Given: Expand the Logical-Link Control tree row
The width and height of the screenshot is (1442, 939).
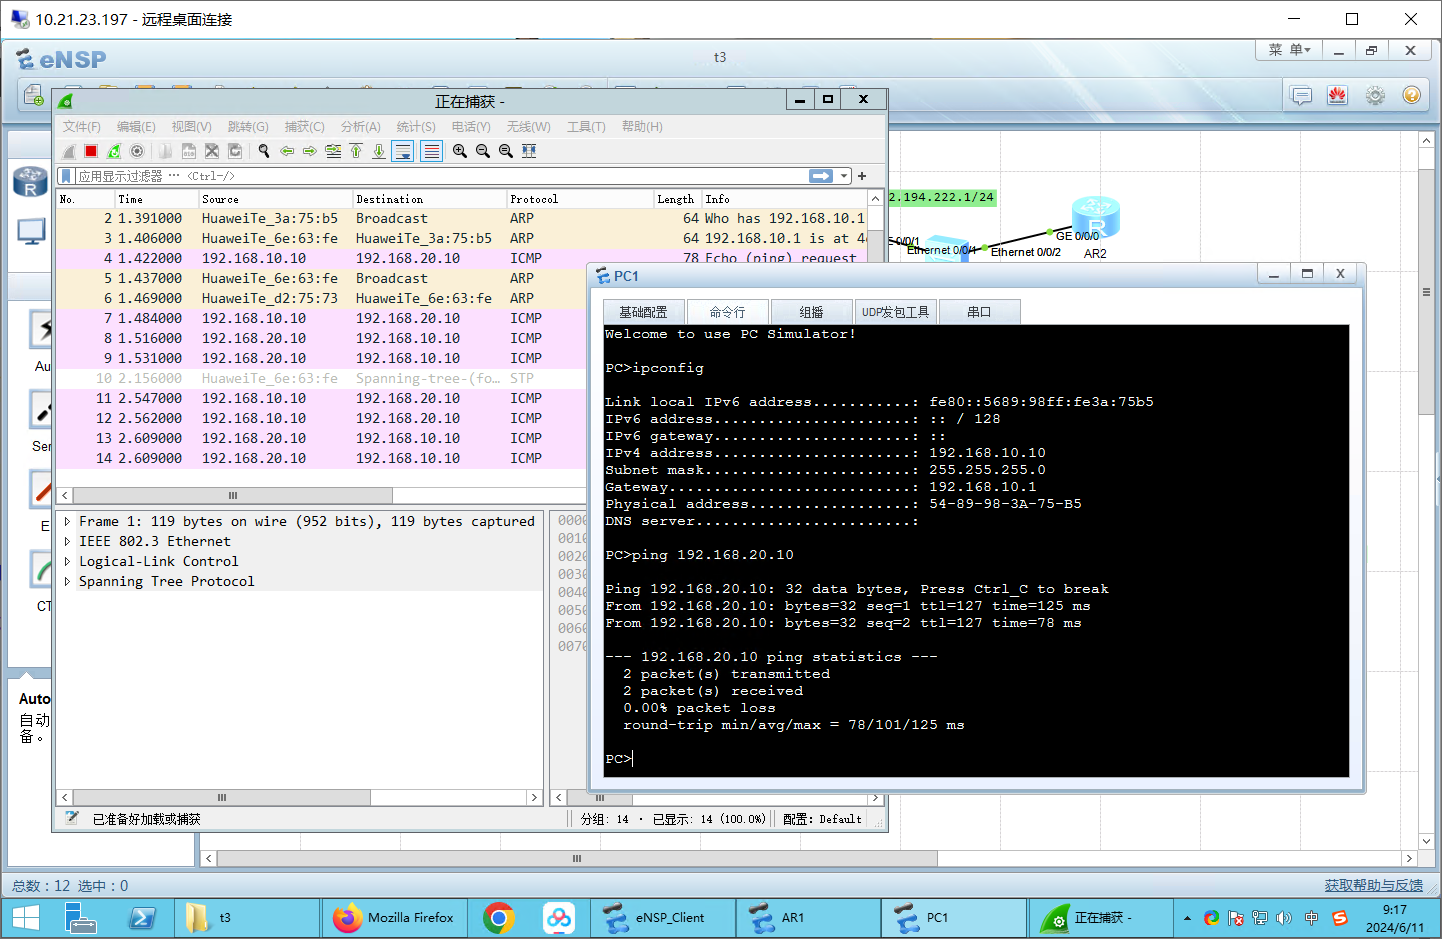Looking at the screenshot, I should (x=67, y=561).
